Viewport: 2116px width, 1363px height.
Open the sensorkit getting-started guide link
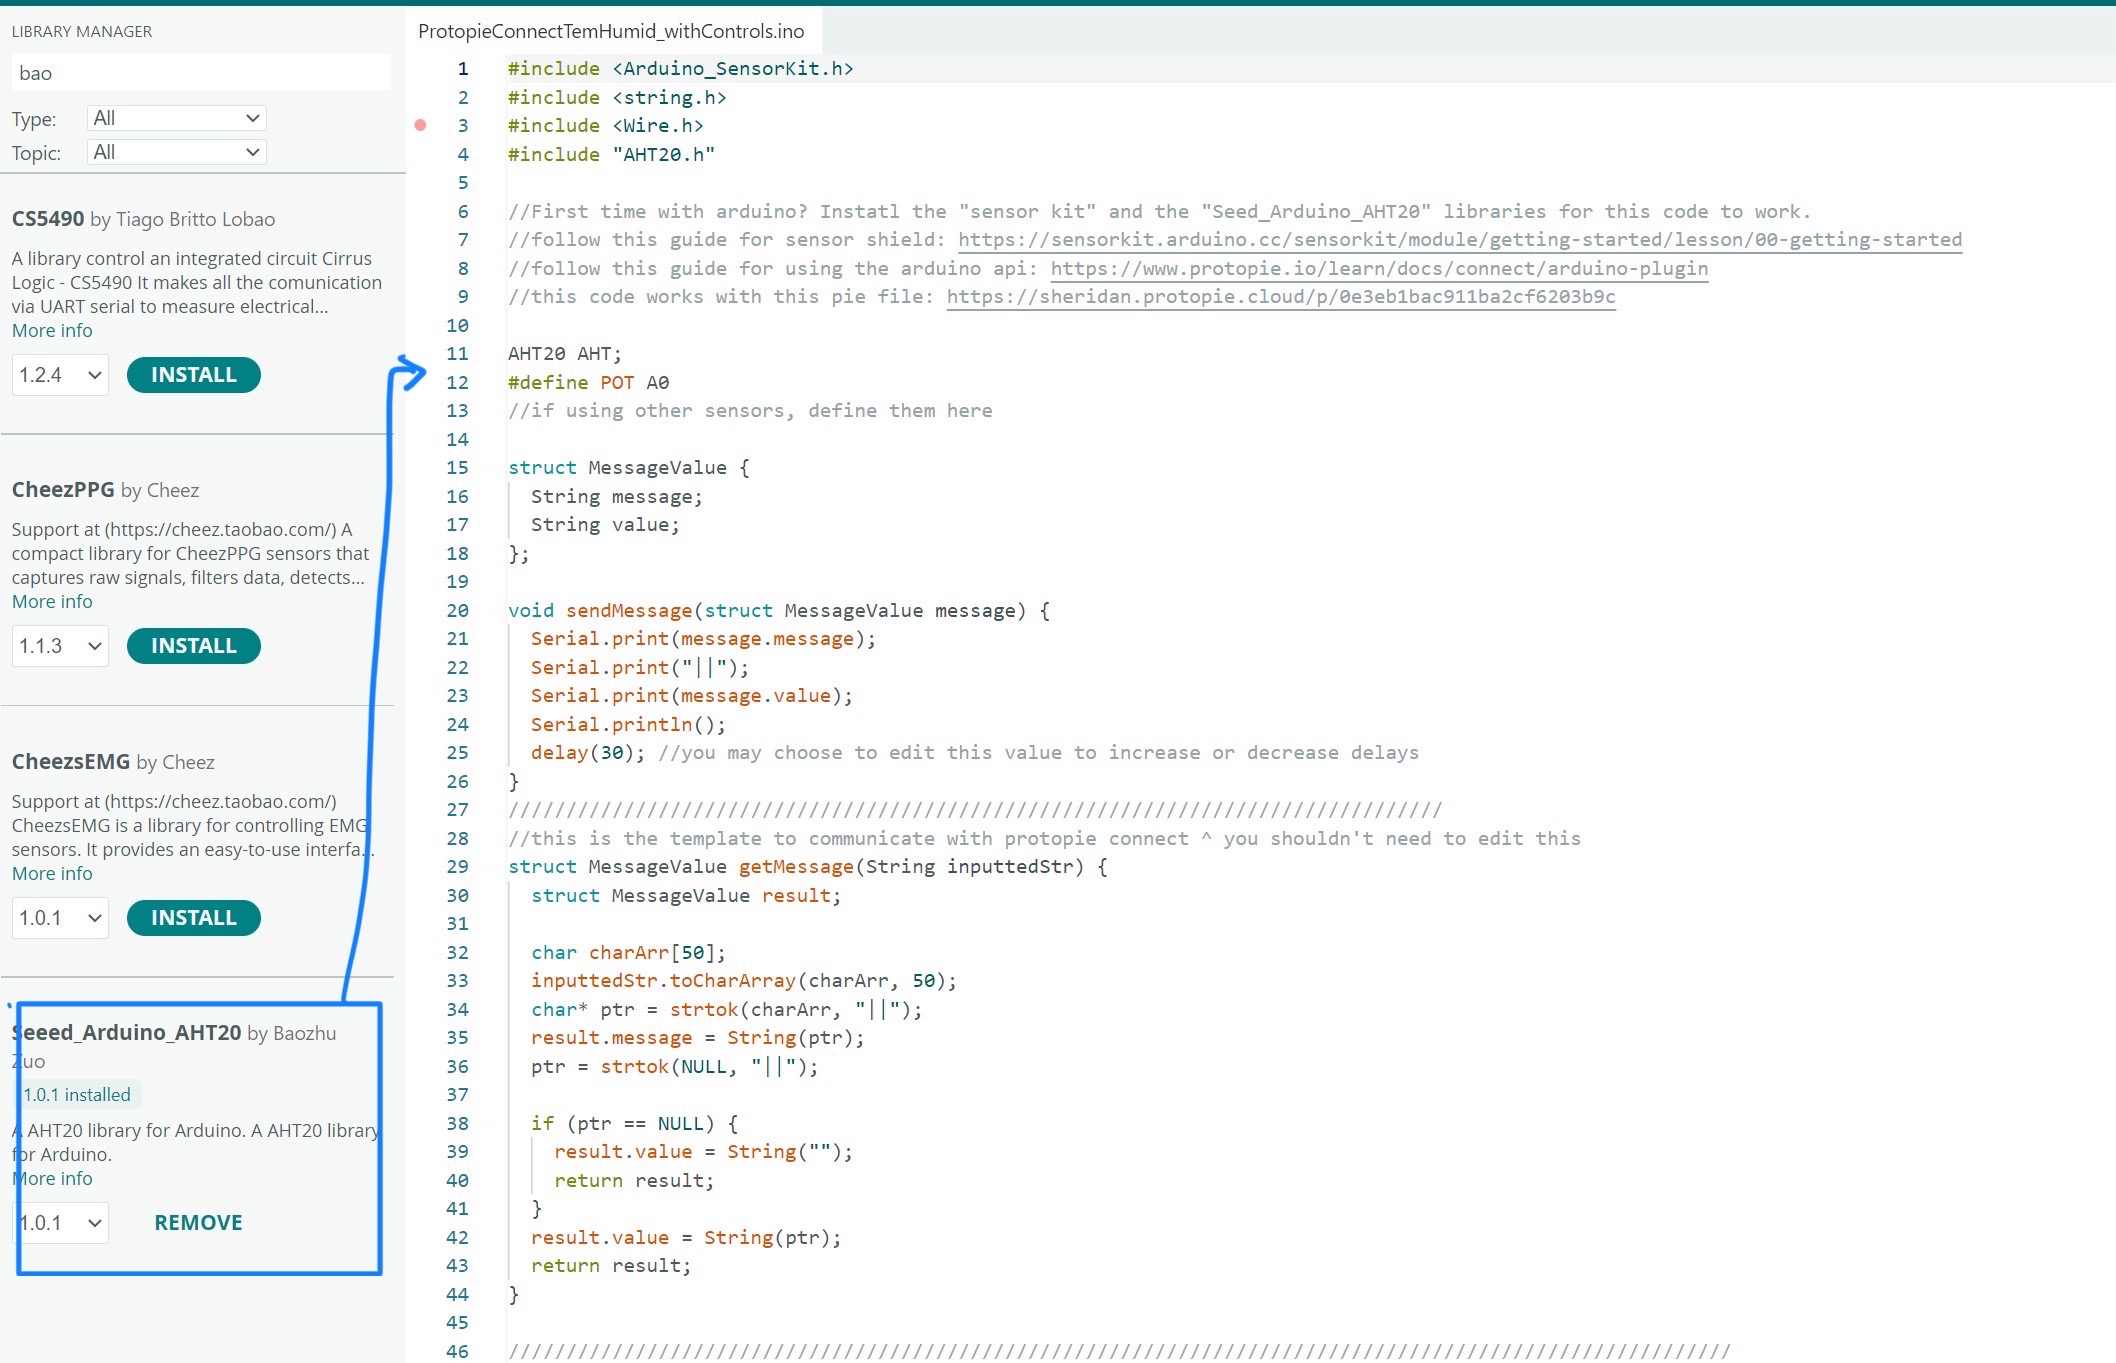click(1458, 239)
